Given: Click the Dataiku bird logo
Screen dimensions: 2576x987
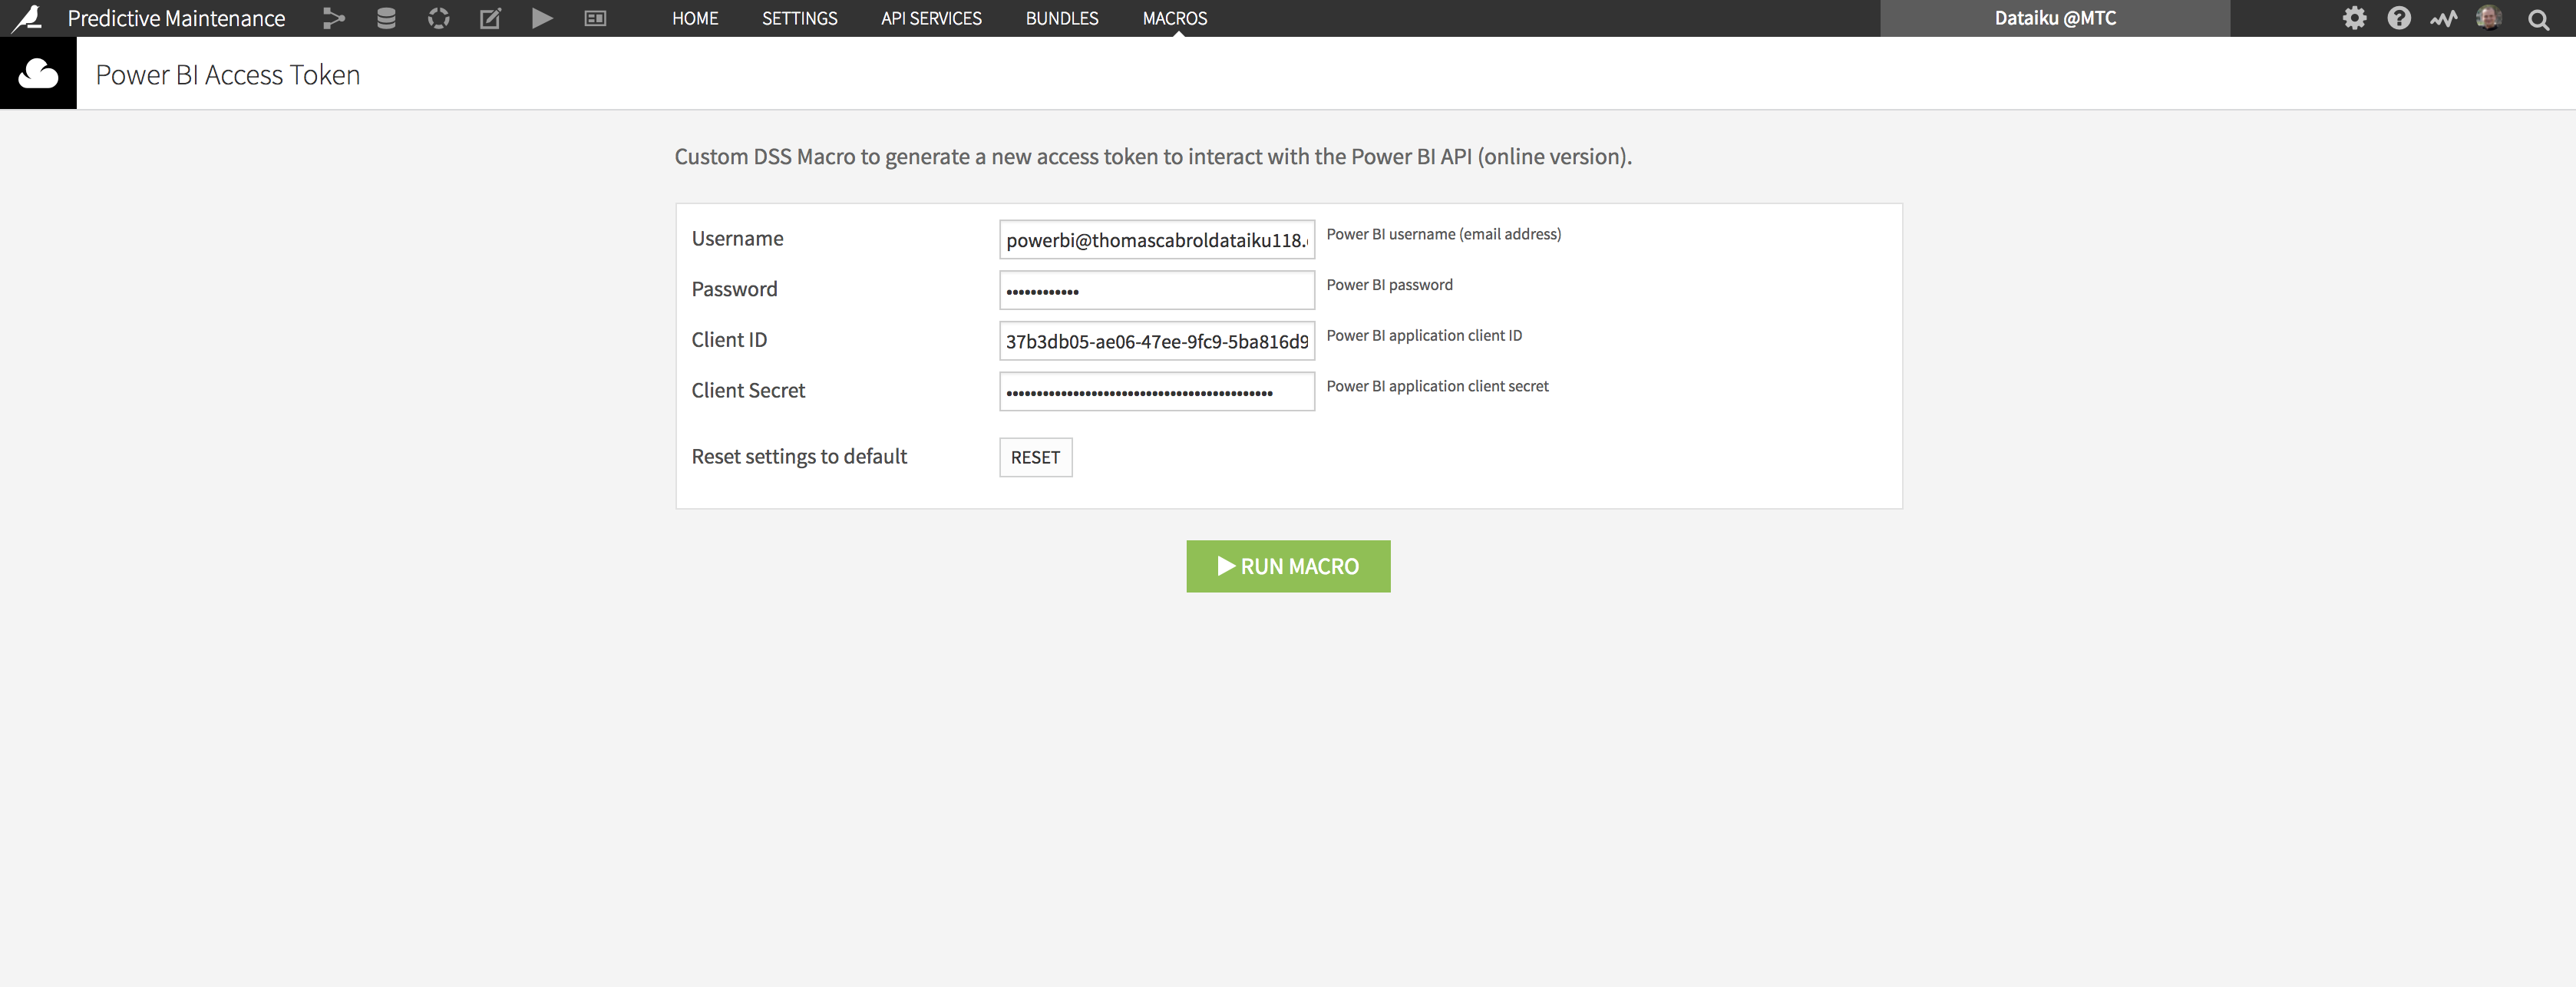Looking at the screenshot, I should click(26, 18).
